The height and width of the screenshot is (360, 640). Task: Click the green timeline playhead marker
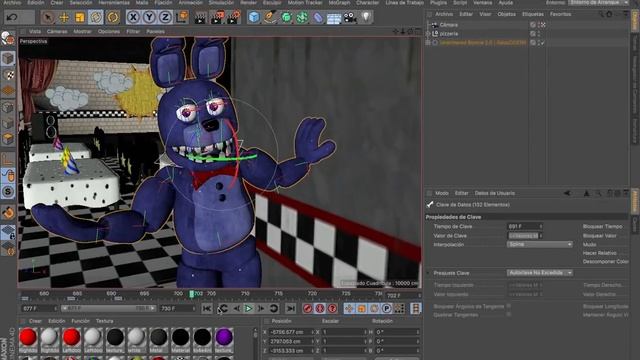(191, 294)
